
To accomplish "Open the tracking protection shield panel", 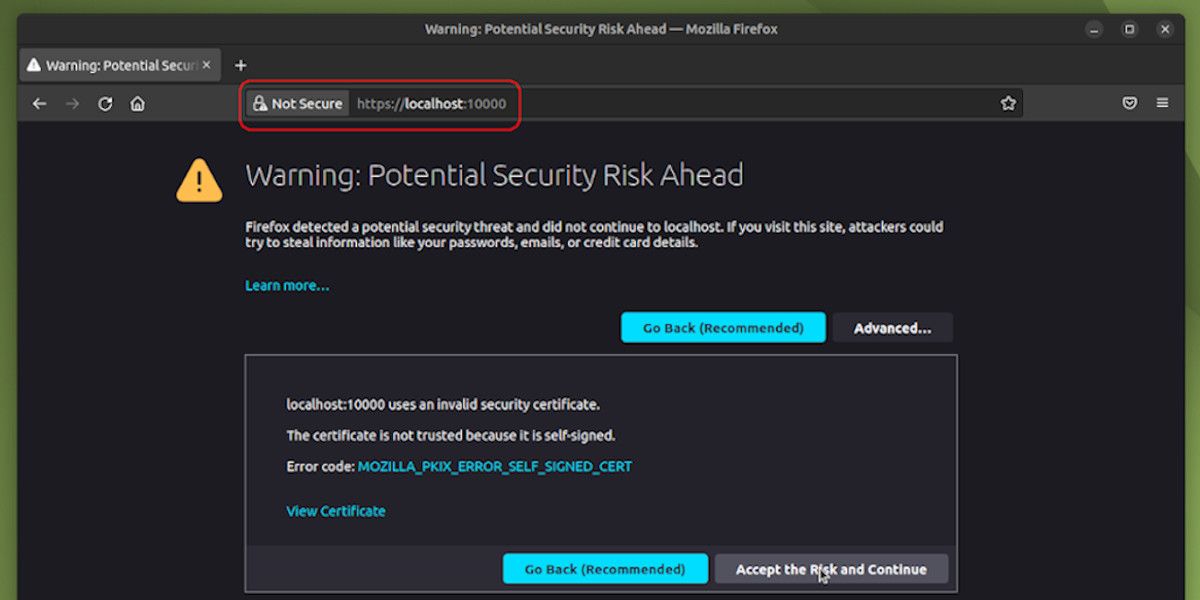I will coord(1130,103).
